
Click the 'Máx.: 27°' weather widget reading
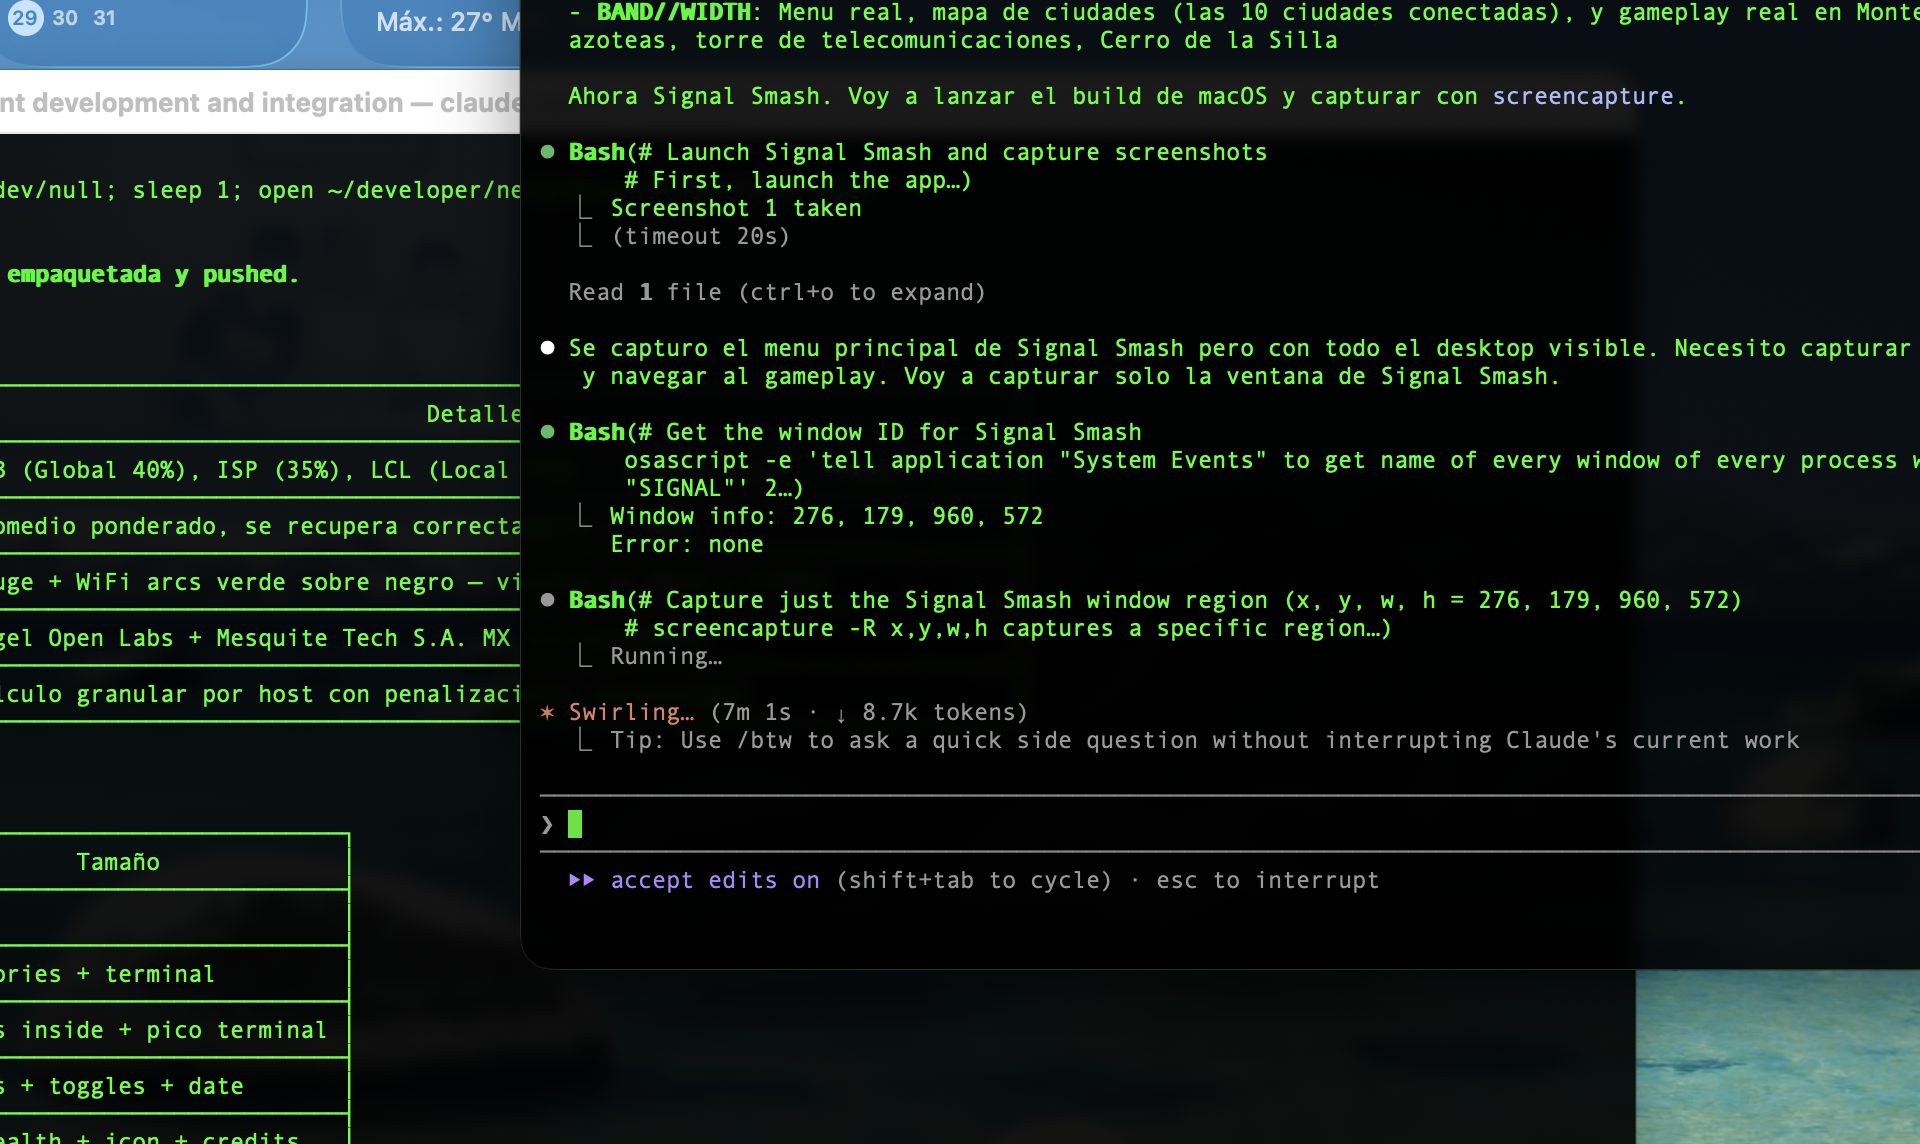tap(434, 22)
